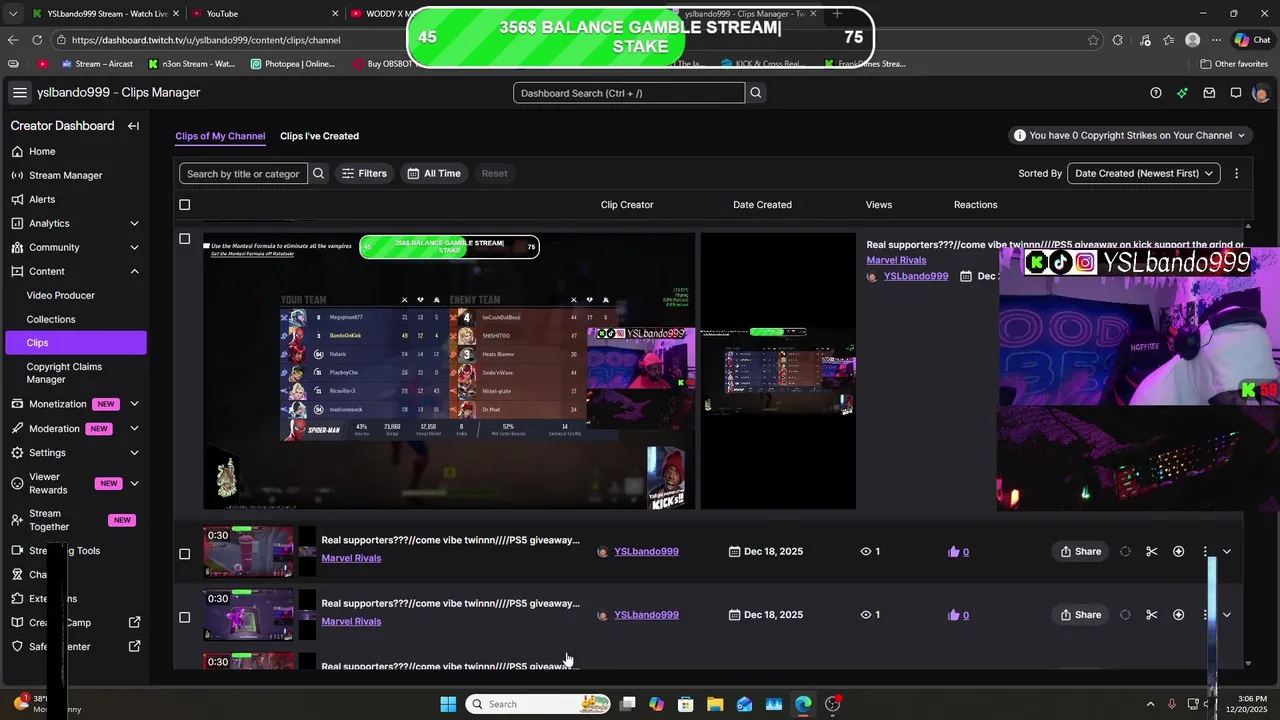Share the second Dec 18 clip
The image size is (1280, 720).
tap(1081, 615)
